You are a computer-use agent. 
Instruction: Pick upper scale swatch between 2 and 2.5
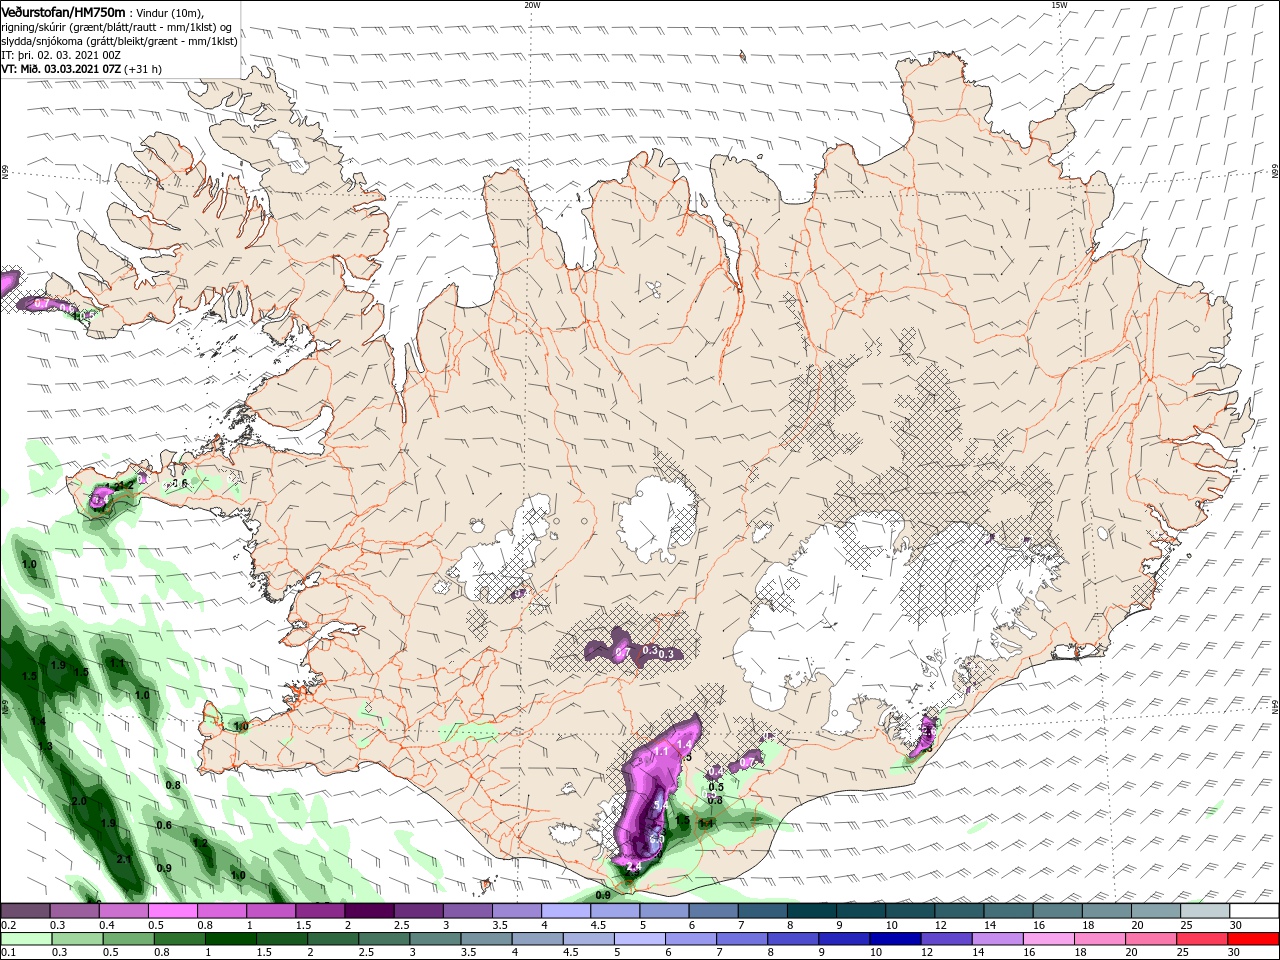coord(368,911)
